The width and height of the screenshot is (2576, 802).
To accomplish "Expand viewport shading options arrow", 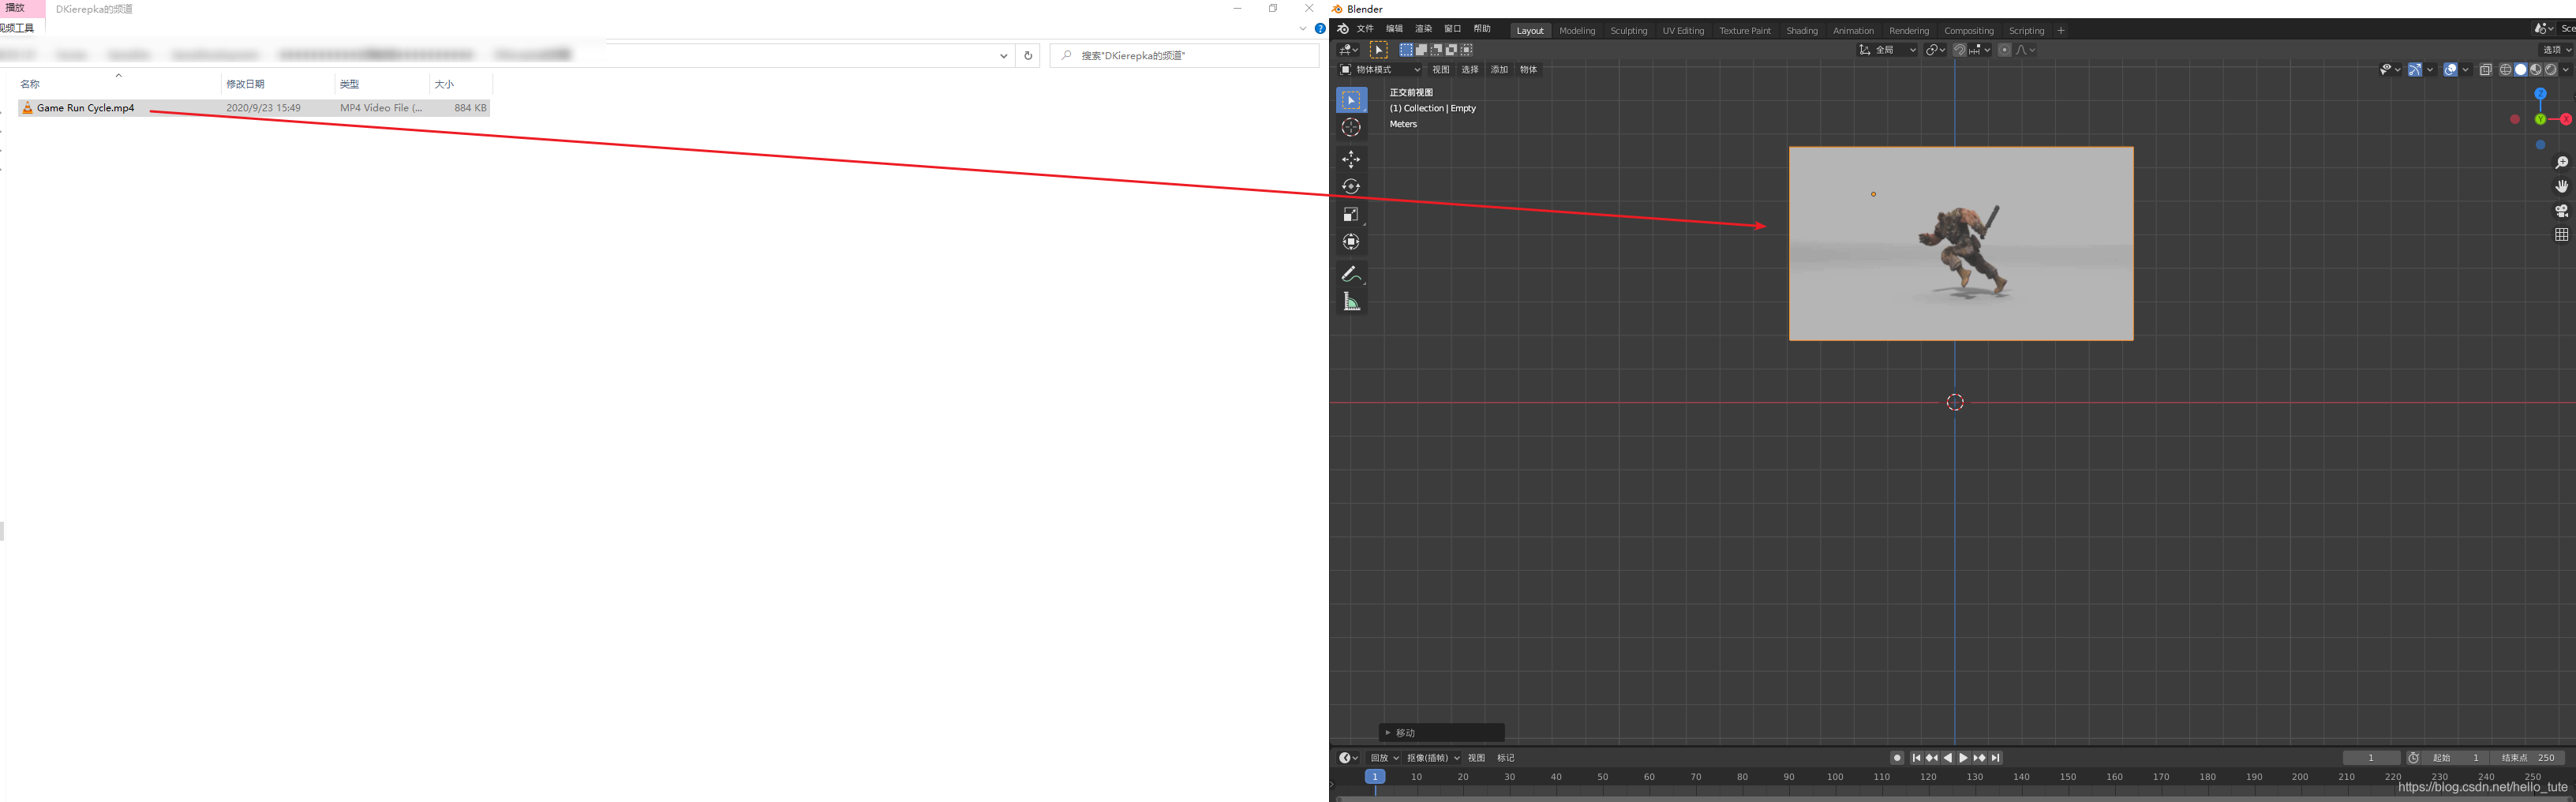I will pos(2566,70).
